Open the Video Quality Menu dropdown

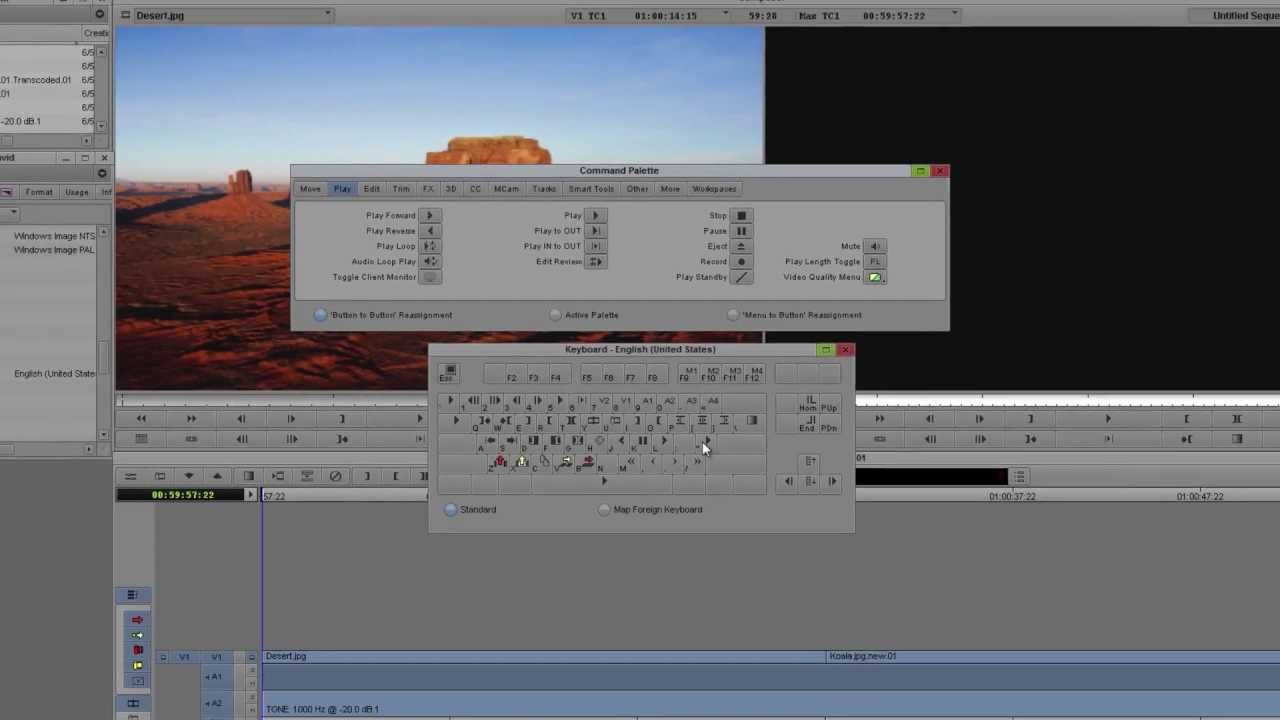(875, 277)
